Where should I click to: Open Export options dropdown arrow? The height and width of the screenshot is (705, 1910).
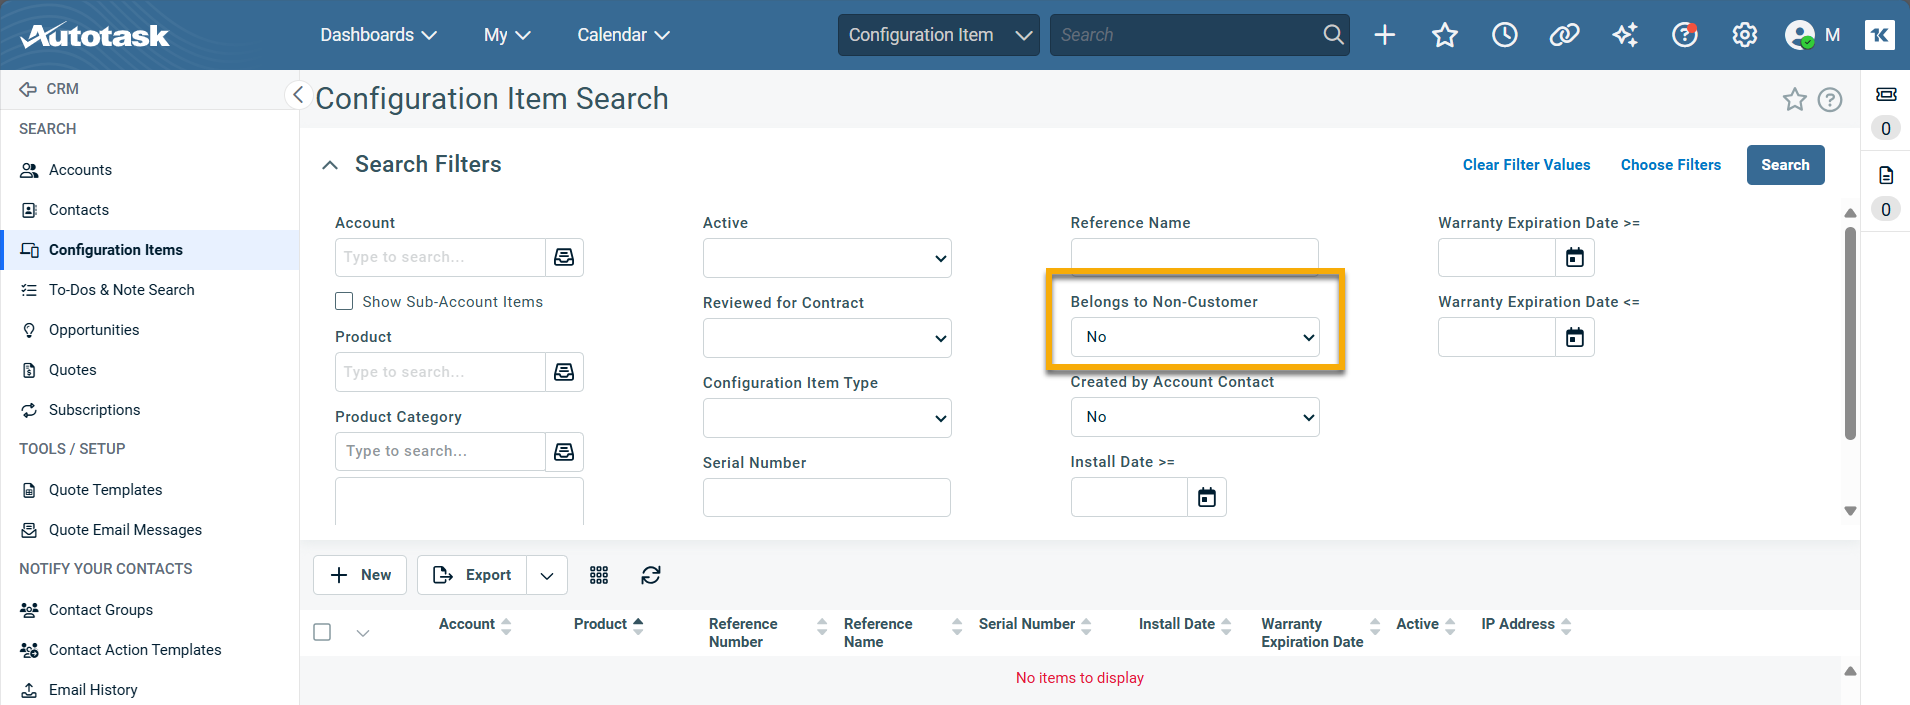point(547,575)
